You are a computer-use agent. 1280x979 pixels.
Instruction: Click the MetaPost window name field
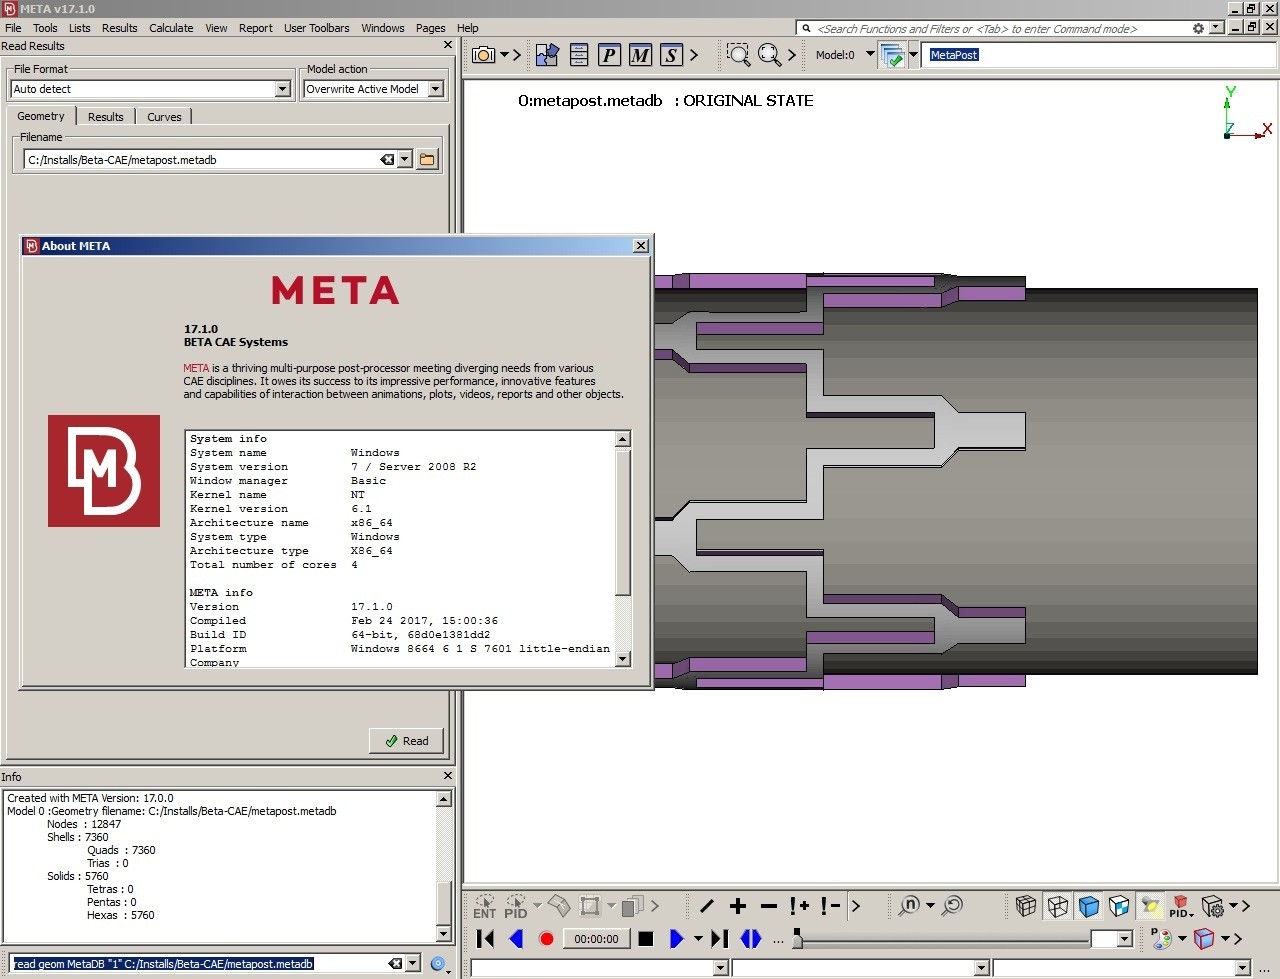point(1100,55)
